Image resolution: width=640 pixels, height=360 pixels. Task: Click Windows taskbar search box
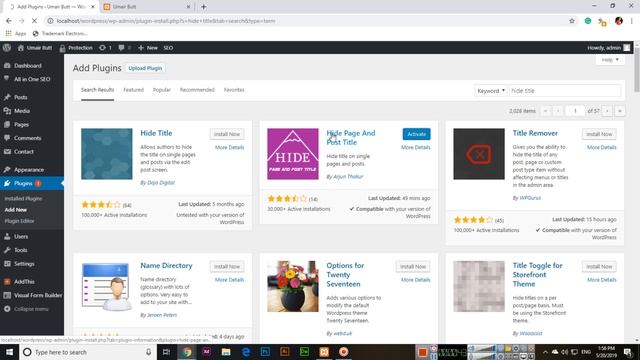tap(88, 352)
